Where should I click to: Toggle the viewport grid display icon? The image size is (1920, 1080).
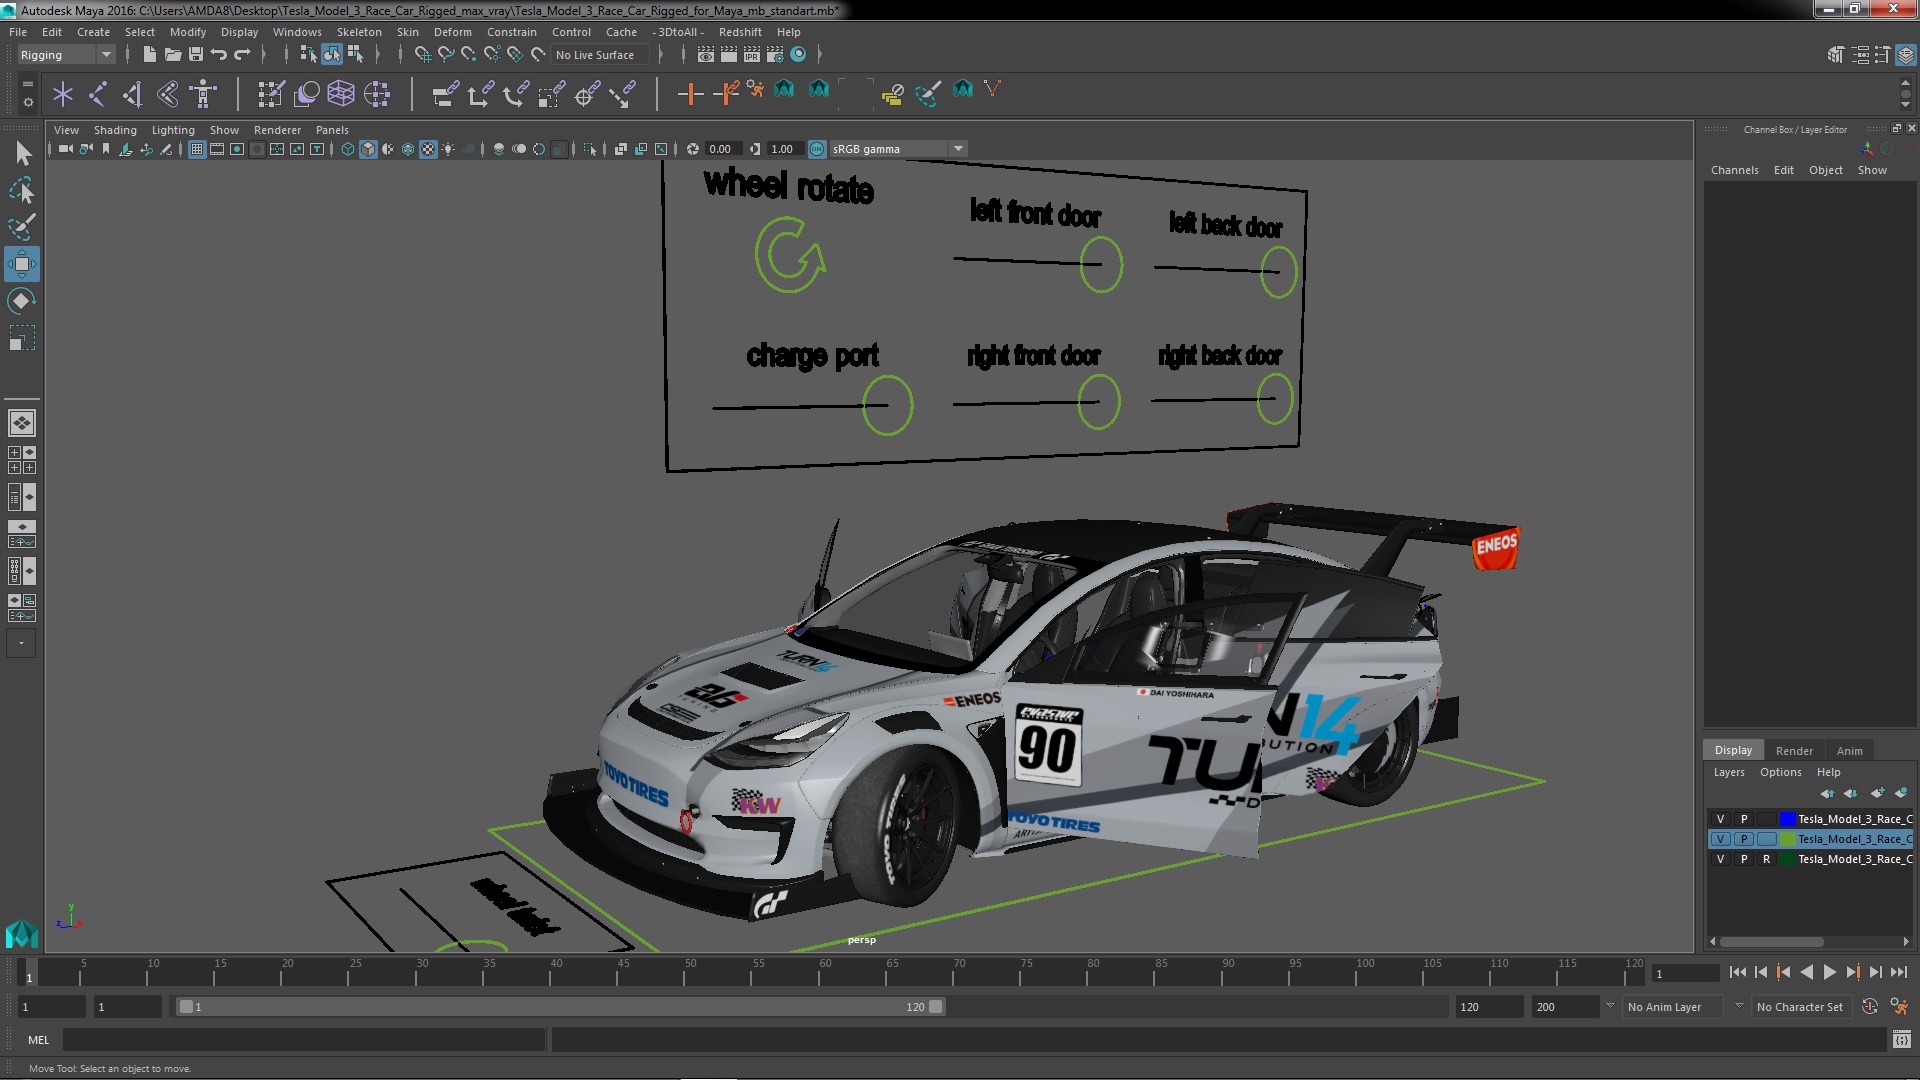[197, 149]
